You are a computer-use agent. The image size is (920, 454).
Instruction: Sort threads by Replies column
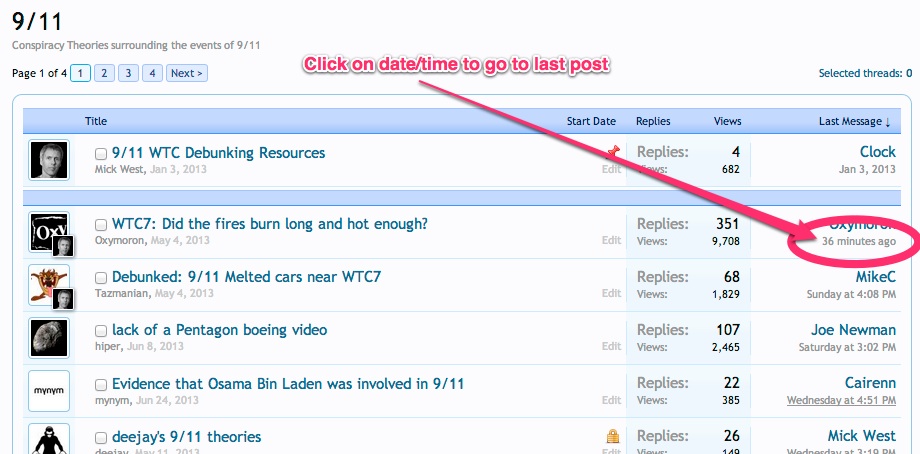click(653, 121)
